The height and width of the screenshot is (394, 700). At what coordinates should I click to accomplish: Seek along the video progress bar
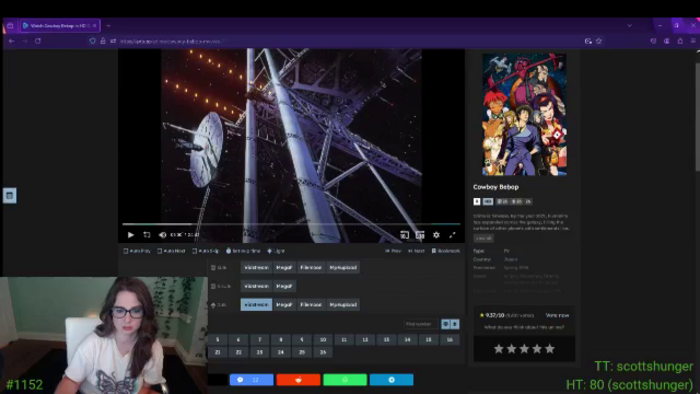292,224
